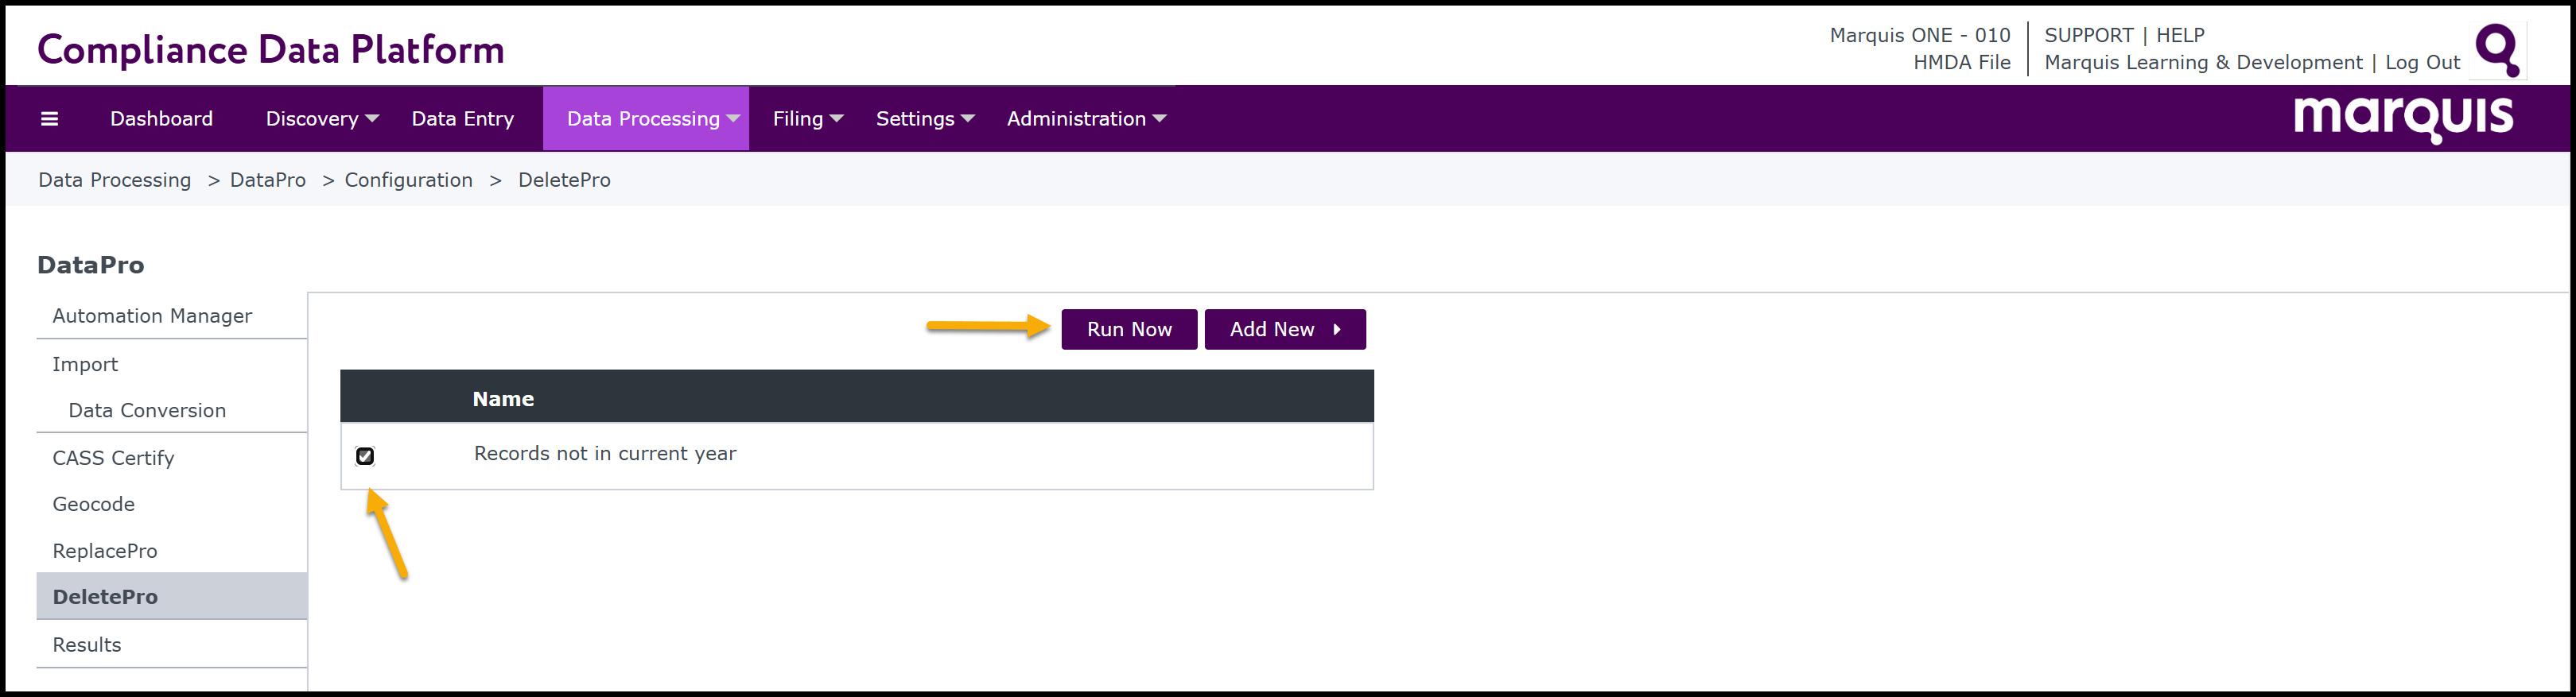Open Results in the DataPro sidebar
Screen dimensions: 2576x697
click(x=87, y=645)
